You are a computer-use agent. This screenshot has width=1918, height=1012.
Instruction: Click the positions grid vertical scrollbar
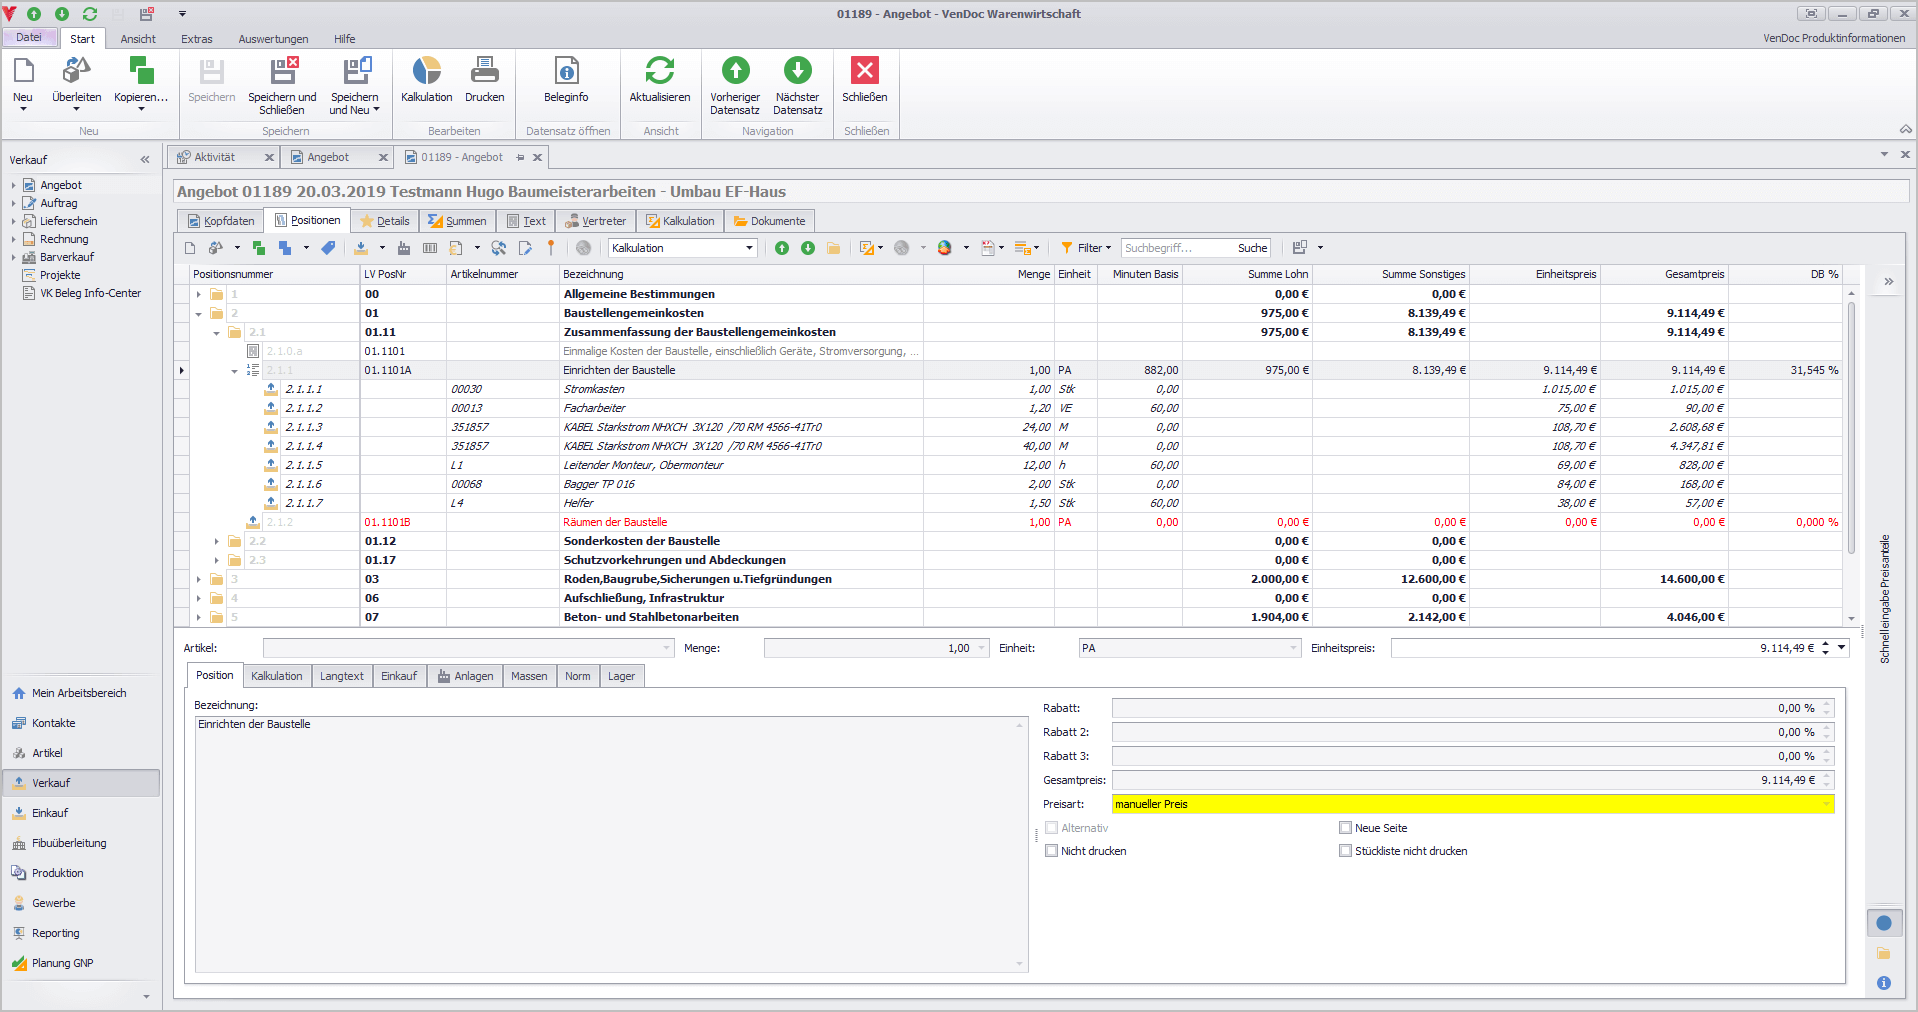[1851, 420]
